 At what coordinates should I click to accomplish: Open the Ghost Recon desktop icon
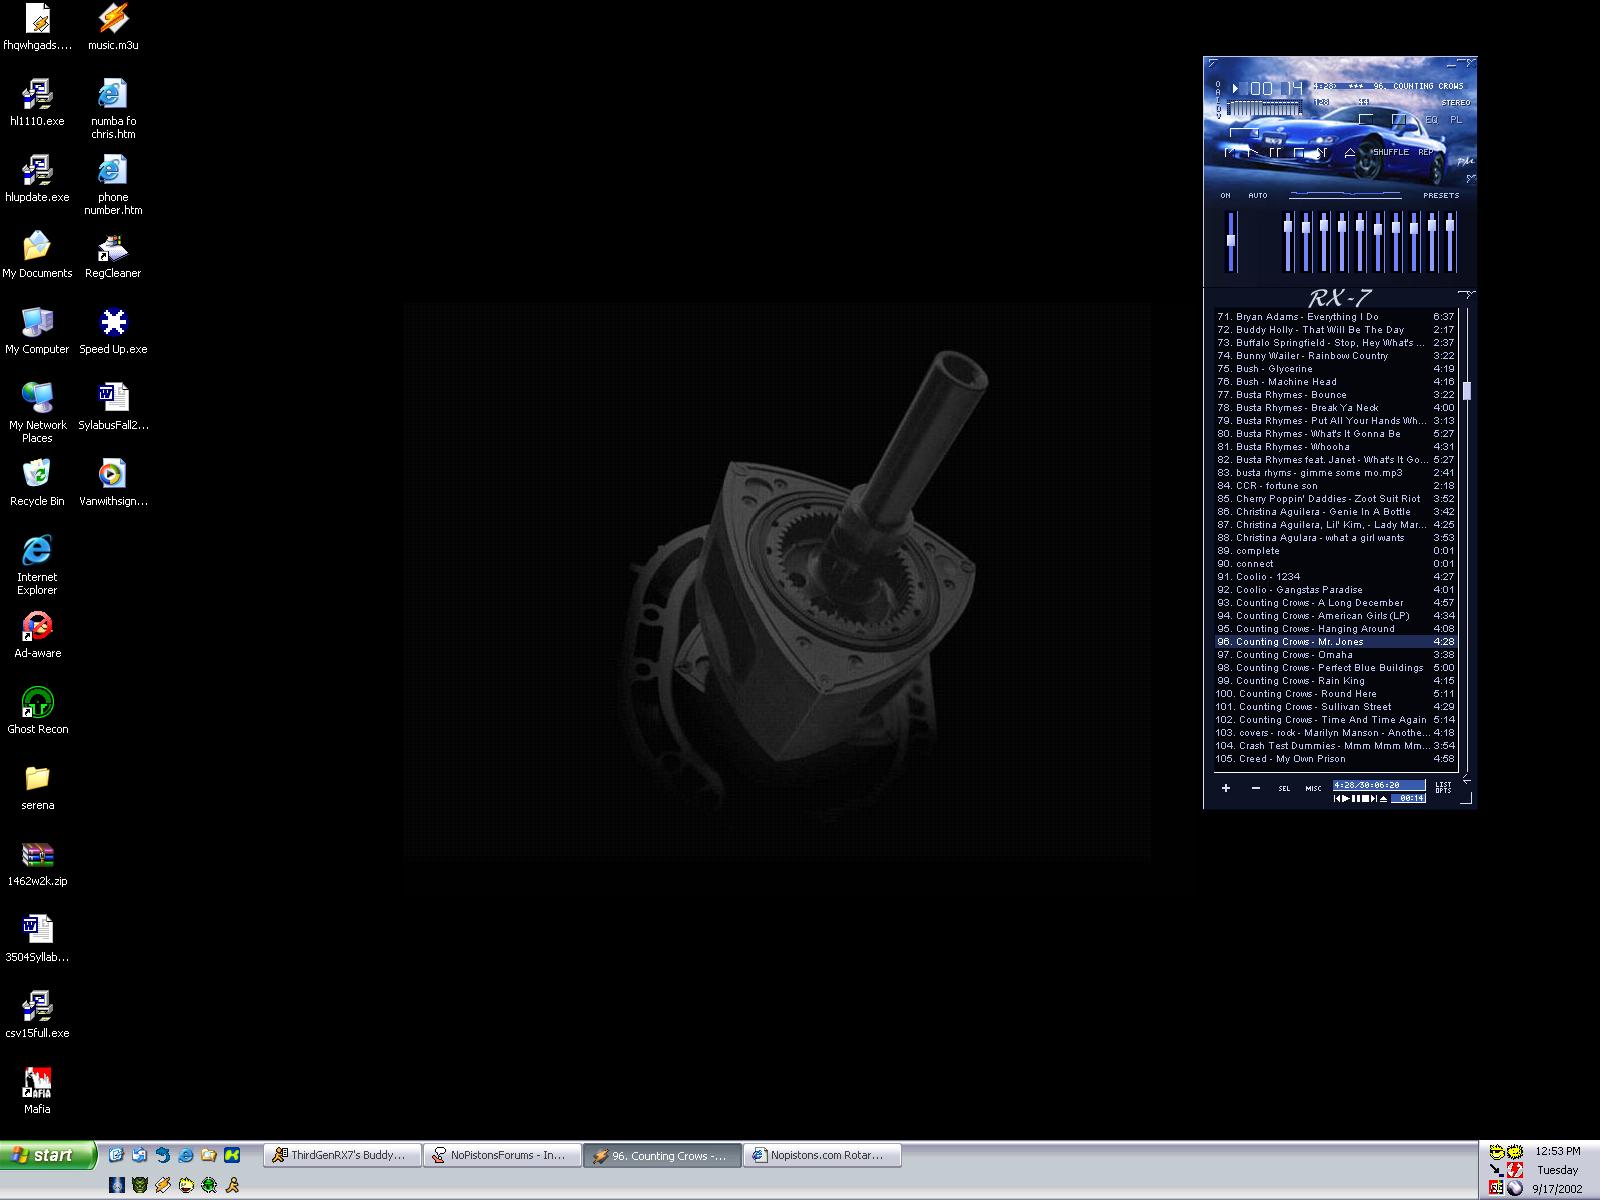point(37,703)
